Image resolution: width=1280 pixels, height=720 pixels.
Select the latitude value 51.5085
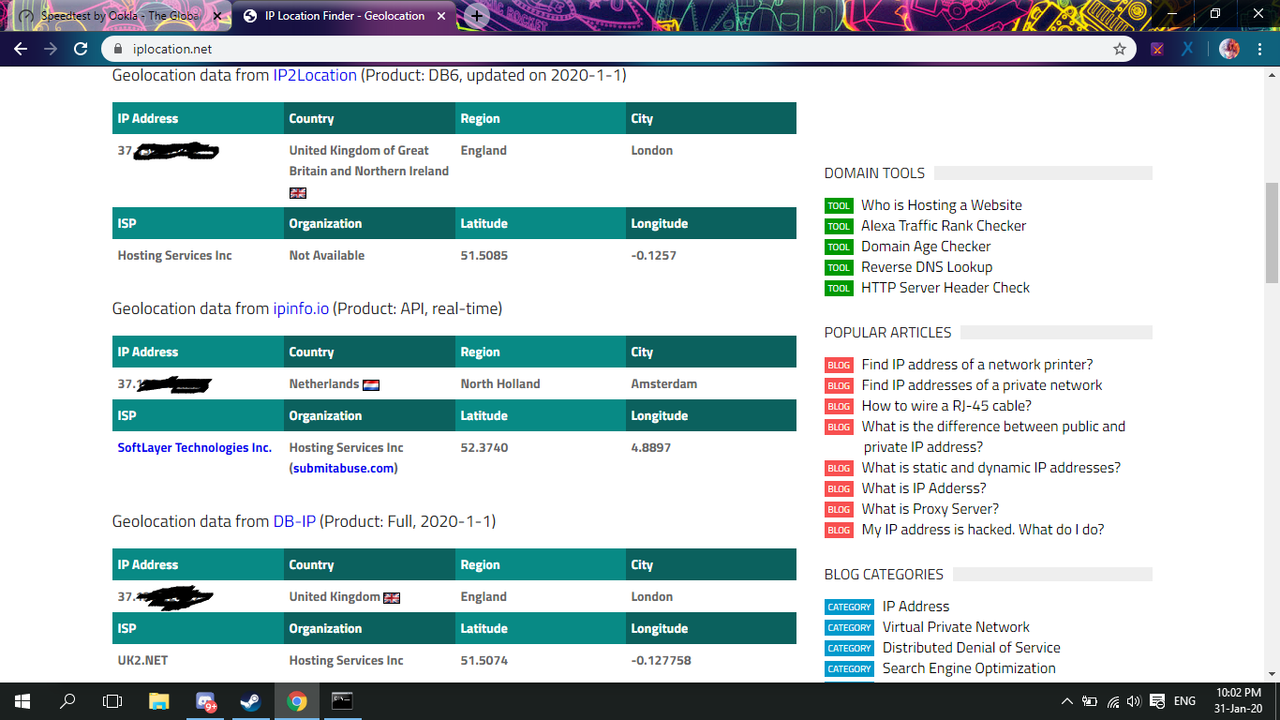click(484, 256)
